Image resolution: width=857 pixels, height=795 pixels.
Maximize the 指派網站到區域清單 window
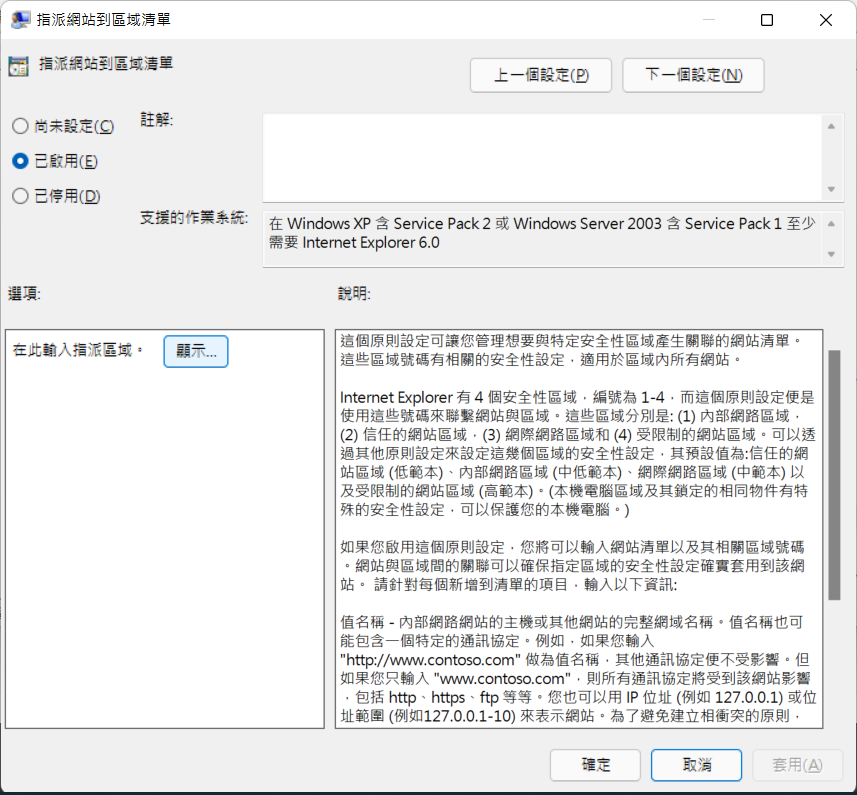click(767, 20)
